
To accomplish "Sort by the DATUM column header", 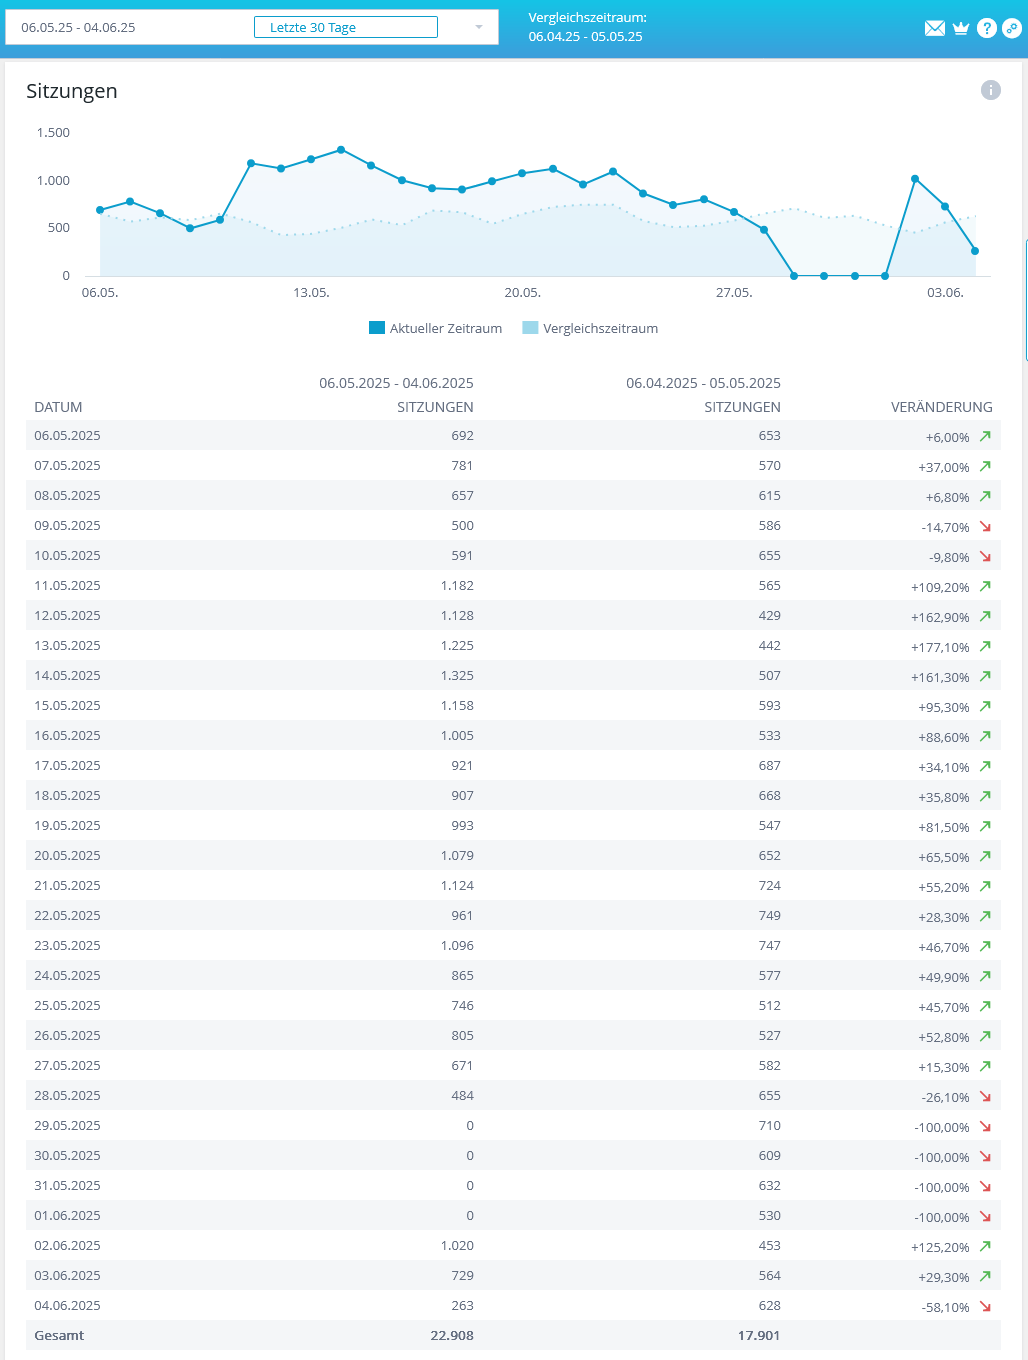I will click(x=58, y=407).
